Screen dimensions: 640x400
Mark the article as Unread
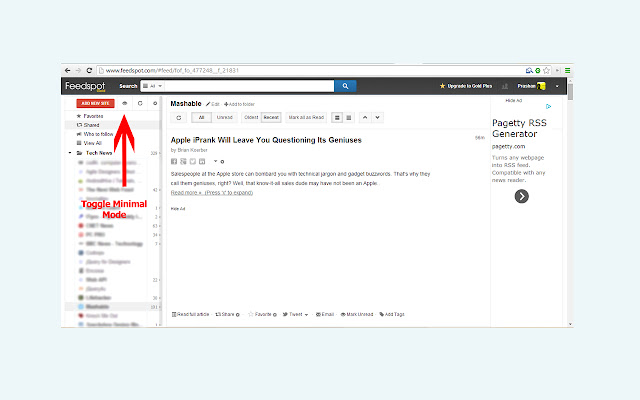tap(357, 314)
